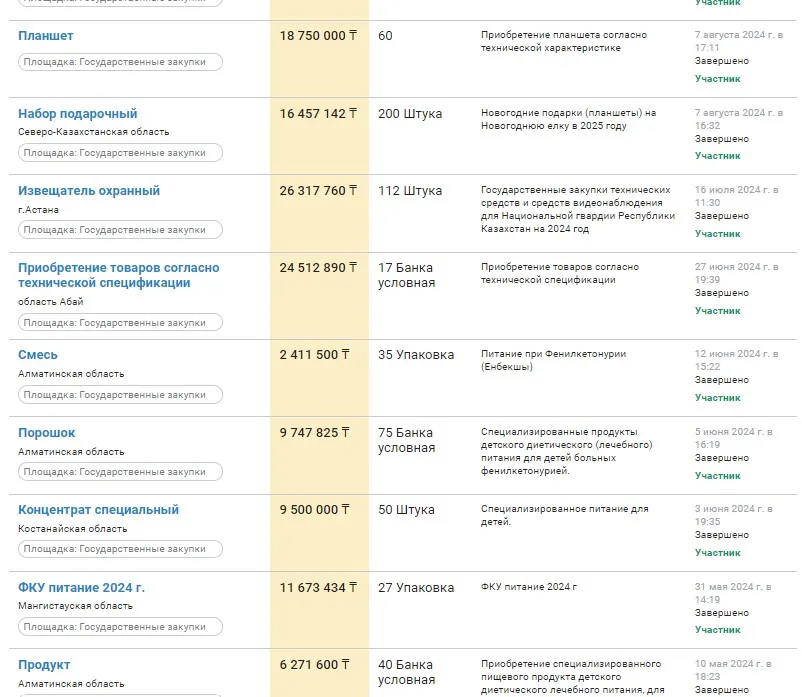802x697 pixels.
Task: Open Приобретение товаров согласно технической спецификации
Action: (x=118, y=275)
